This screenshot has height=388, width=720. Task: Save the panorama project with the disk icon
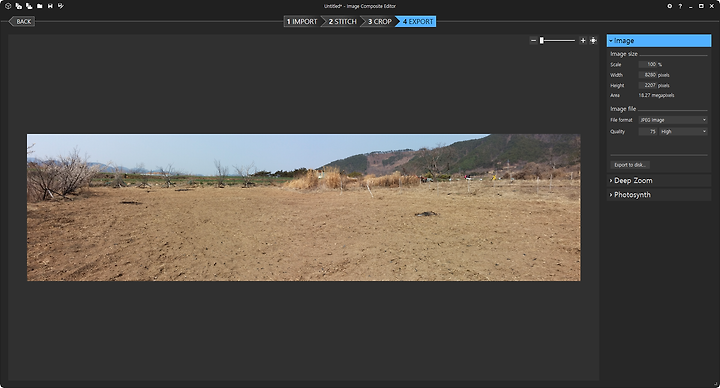coord(50,6)
